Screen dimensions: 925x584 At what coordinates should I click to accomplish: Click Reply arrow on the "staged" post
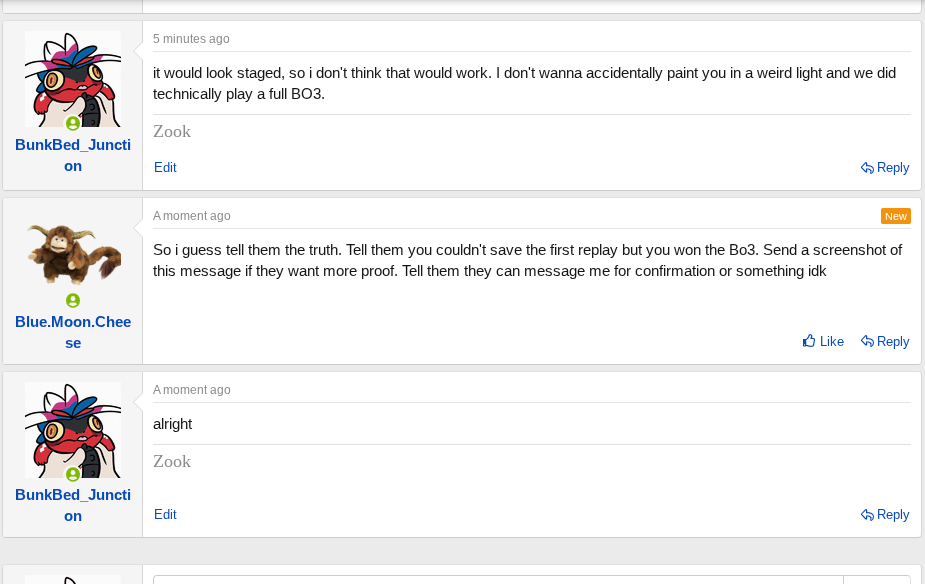coord(885,168)
